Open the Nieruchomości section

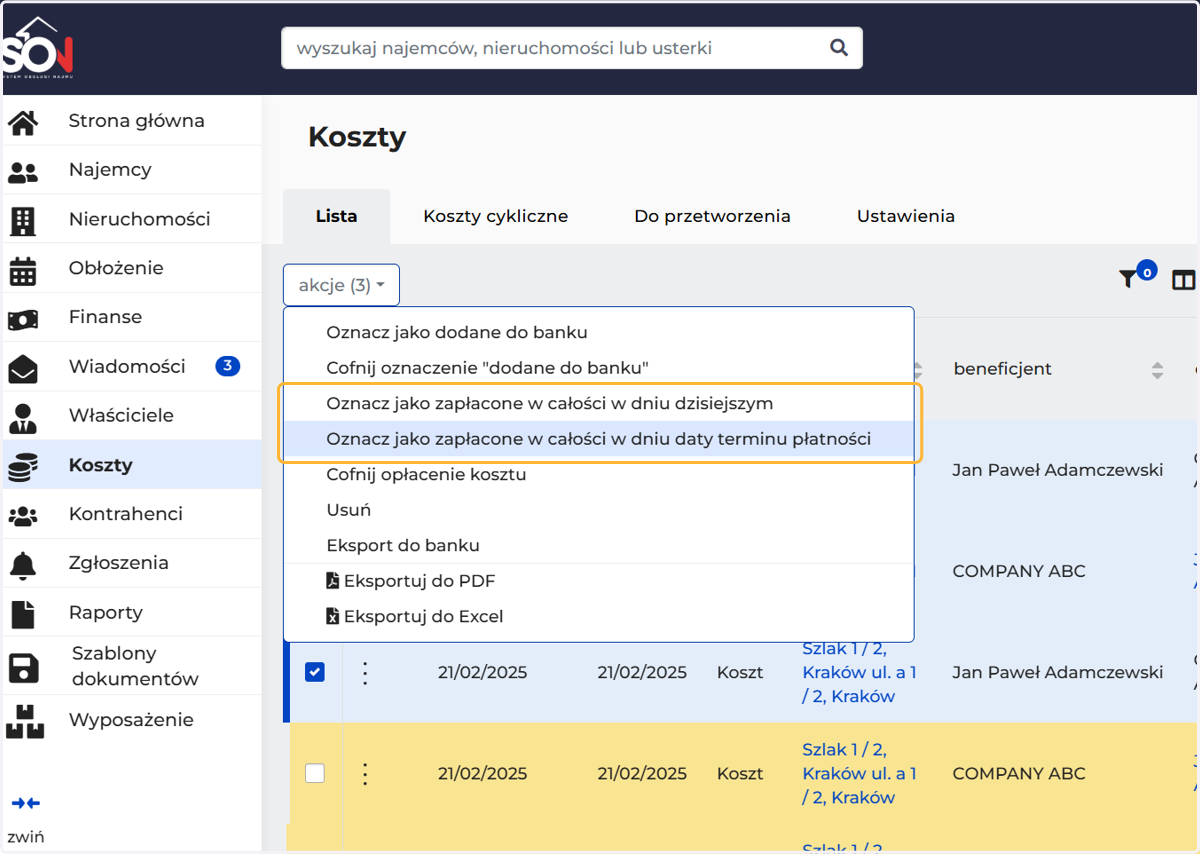[139, 219]
